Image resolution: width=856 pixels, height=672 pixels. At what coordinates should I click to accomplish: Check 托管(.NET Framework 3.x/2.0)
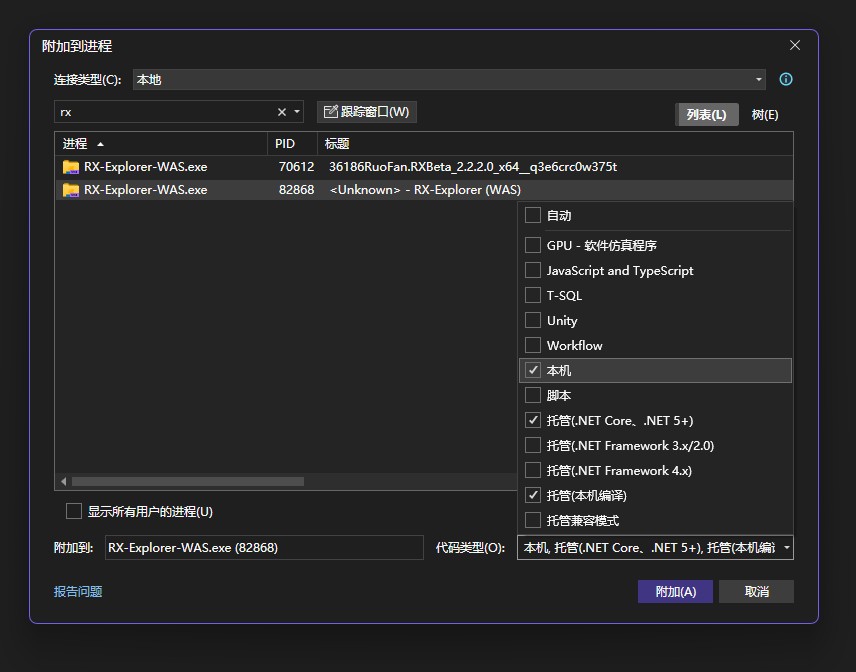[532, 445]
